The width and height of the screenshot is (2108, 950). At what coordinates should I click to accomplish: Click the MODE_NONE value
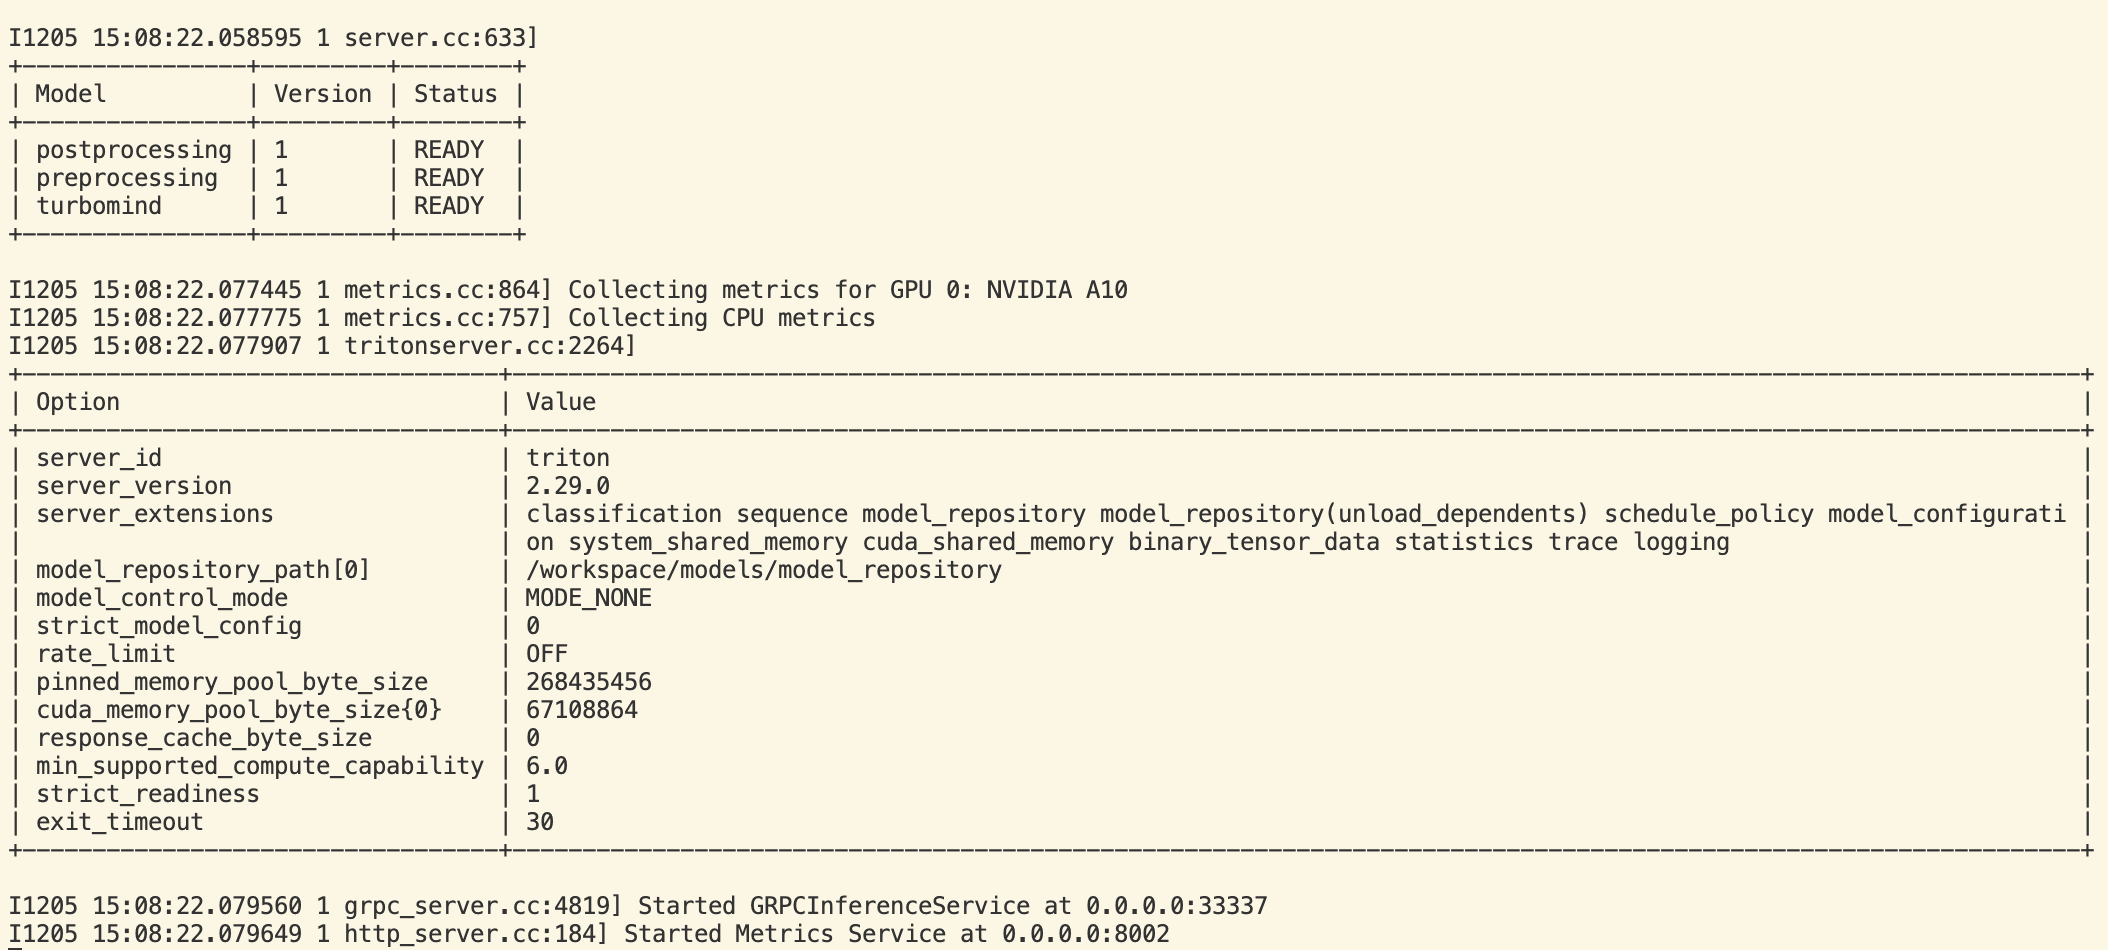pos(589,598)
